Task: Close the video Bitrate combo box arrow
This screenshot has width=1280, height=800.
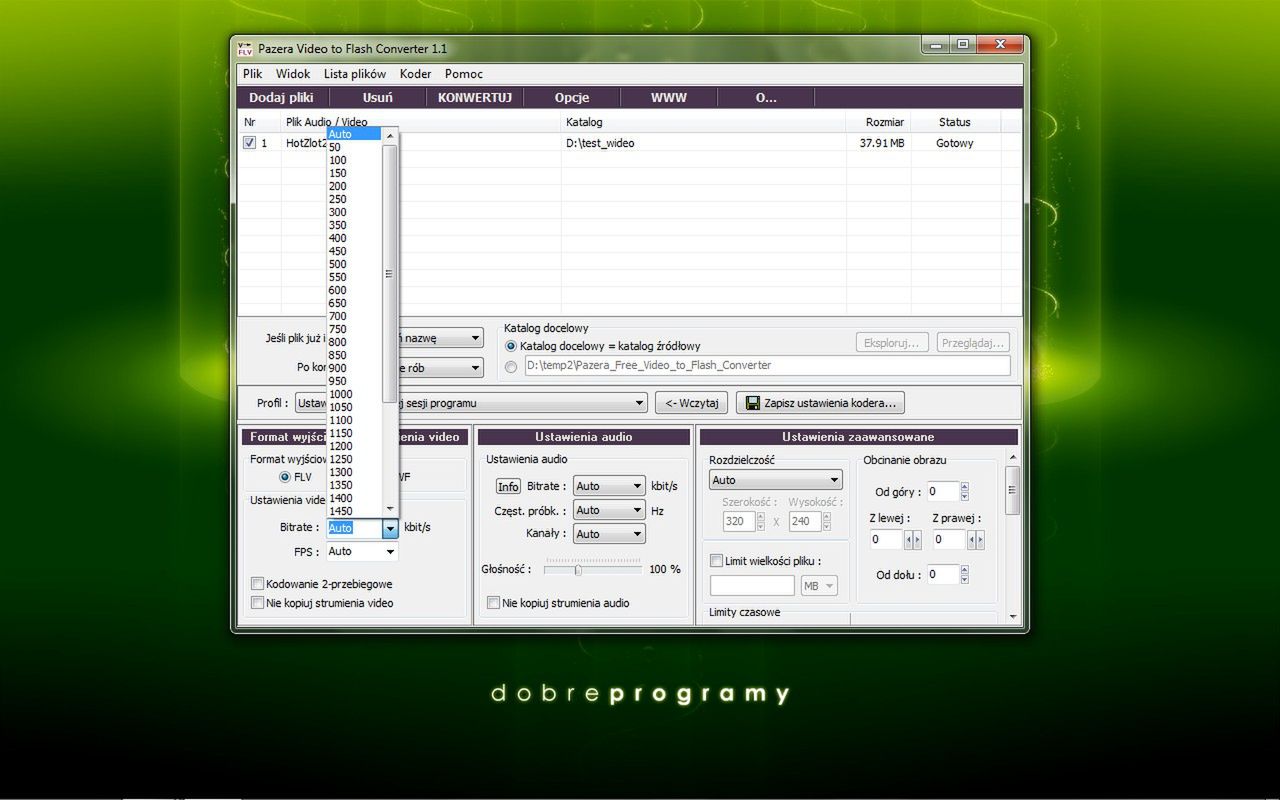Action: coord(390,528)
